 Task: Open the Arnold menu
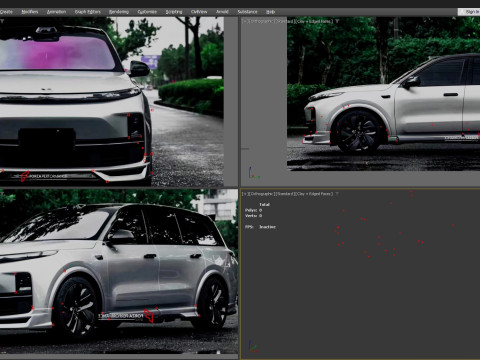222,12
